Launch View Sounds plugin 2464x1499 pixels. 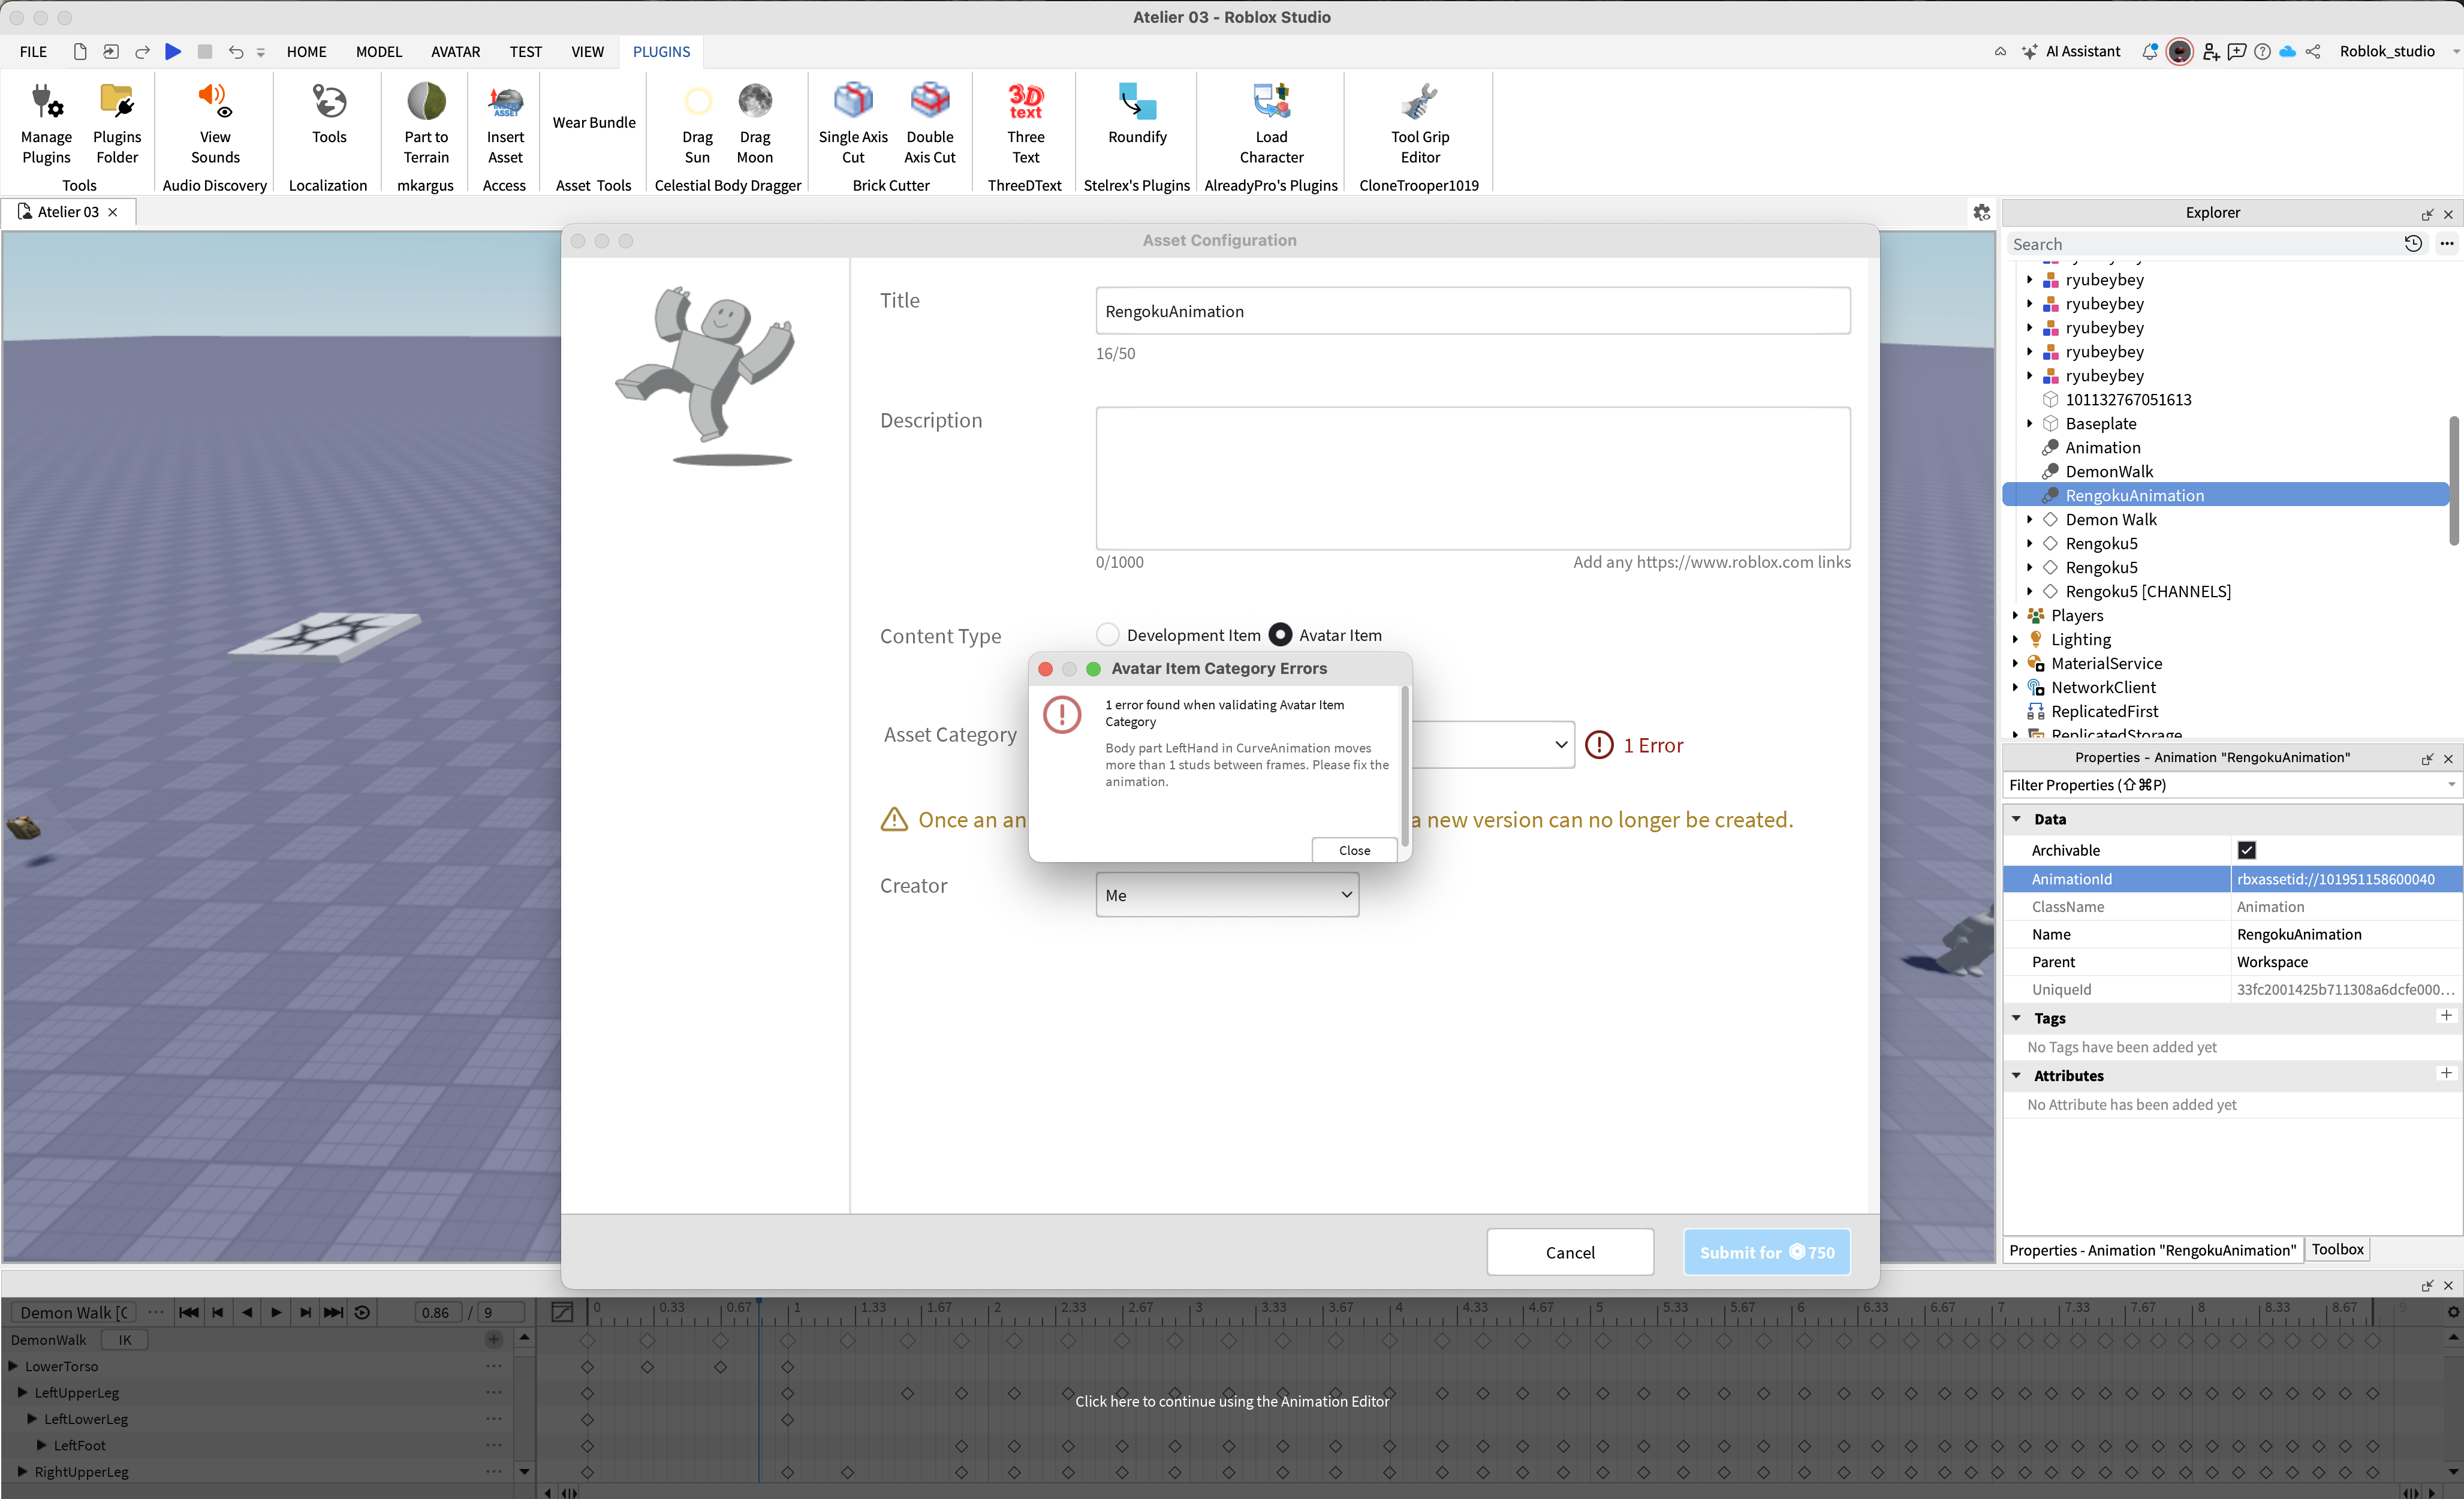click(x=215, y=123)
